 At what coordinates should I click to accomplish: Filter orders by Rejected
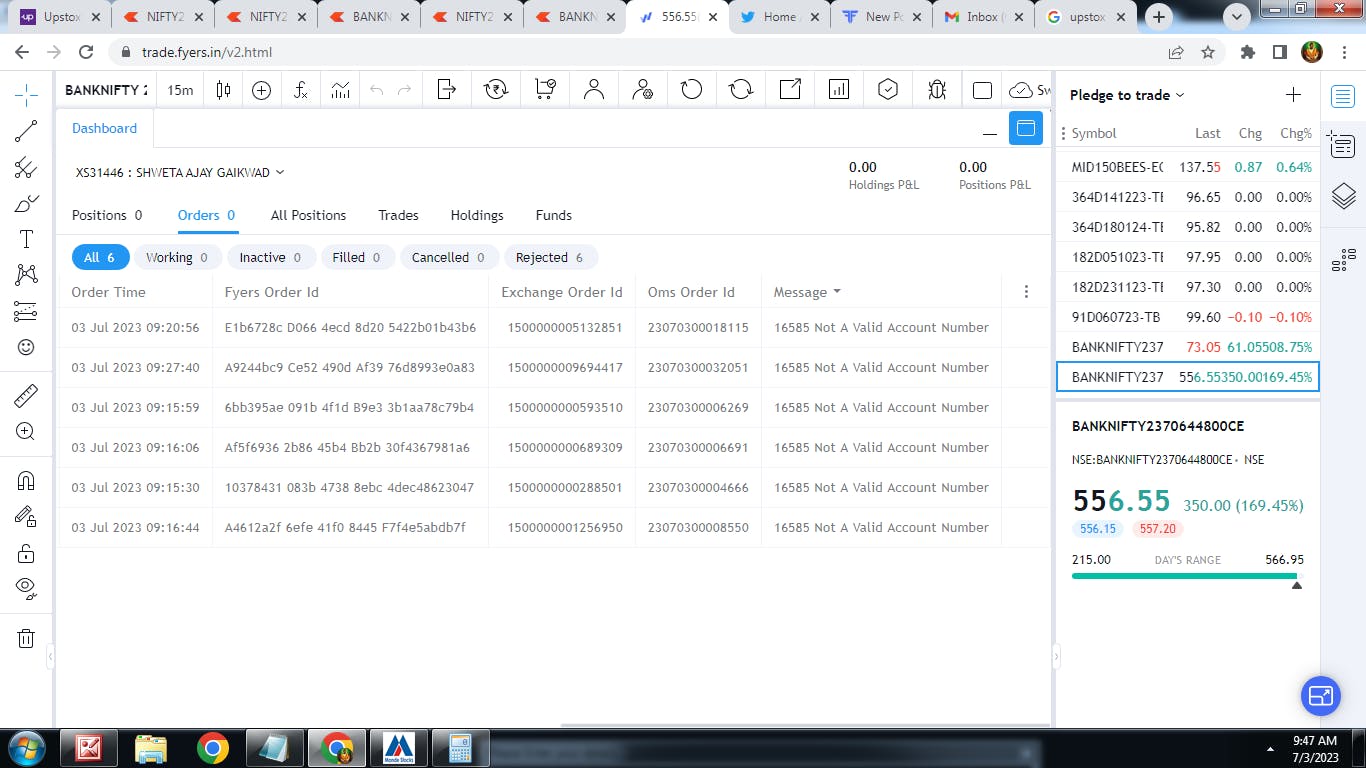coord(550,257)
